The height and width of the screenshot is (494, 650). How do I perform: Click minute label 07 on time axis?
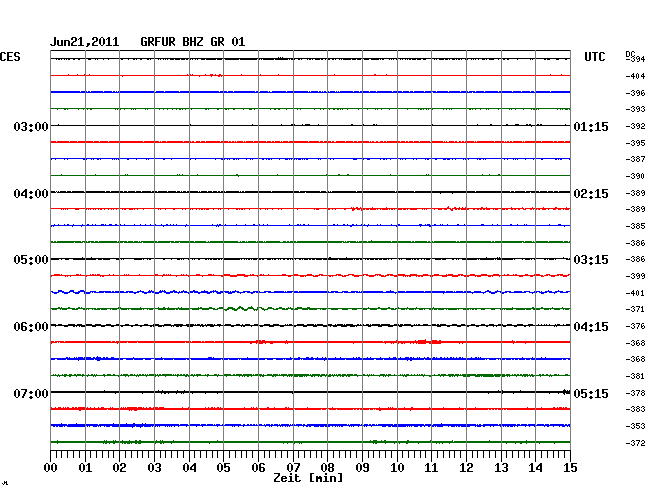(293, 468)
